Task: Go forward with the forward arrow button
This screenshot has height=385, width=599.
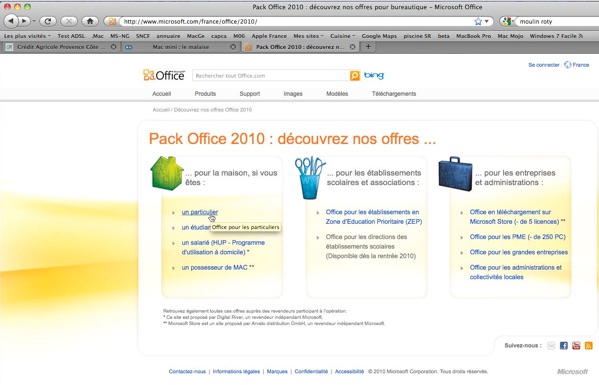Action: (24, 21)
